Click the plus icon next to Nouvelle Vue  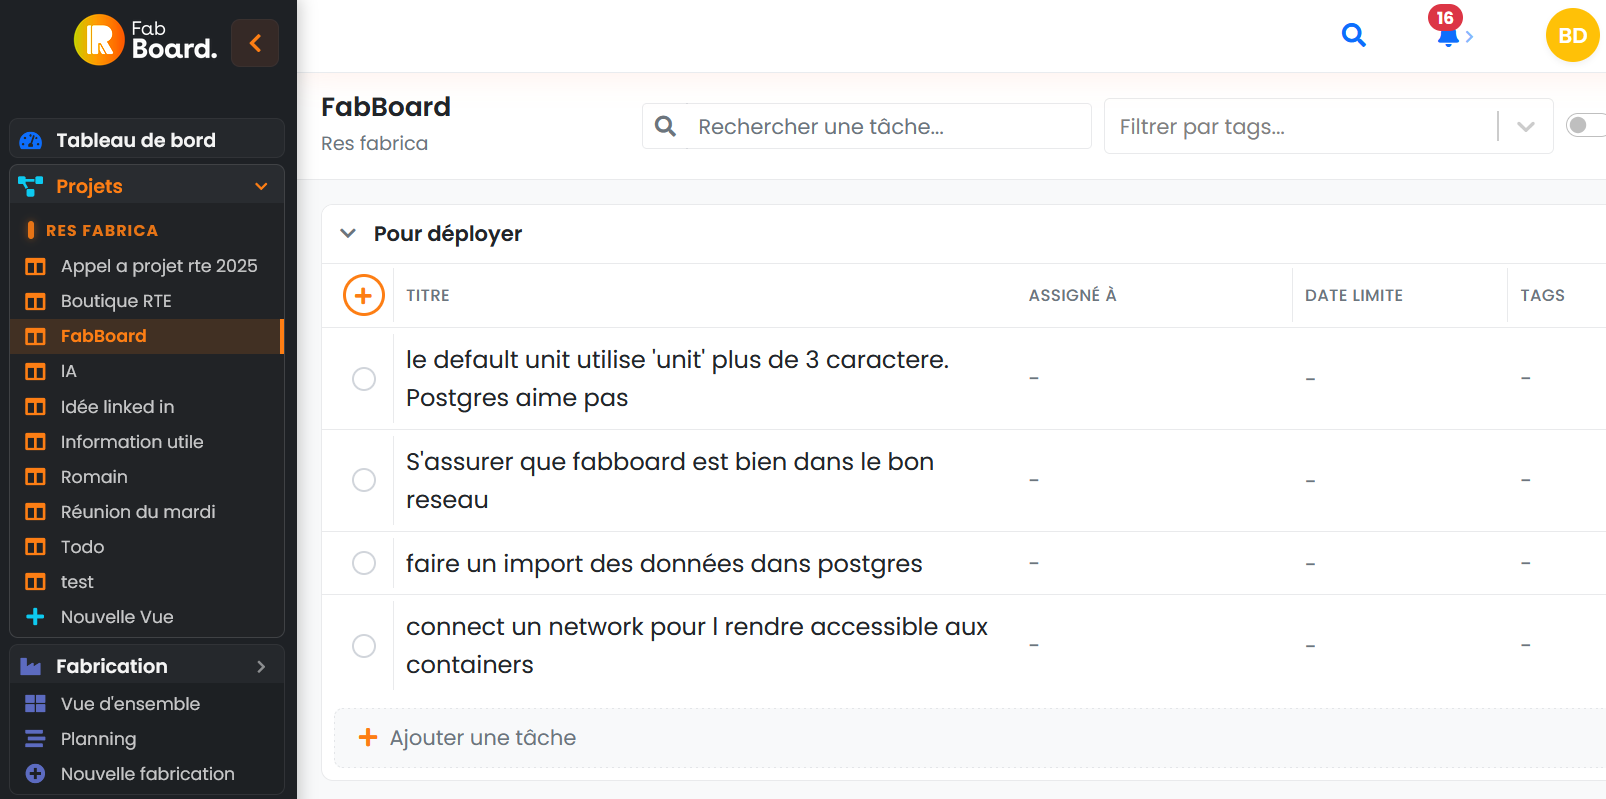tap(34, 617)
